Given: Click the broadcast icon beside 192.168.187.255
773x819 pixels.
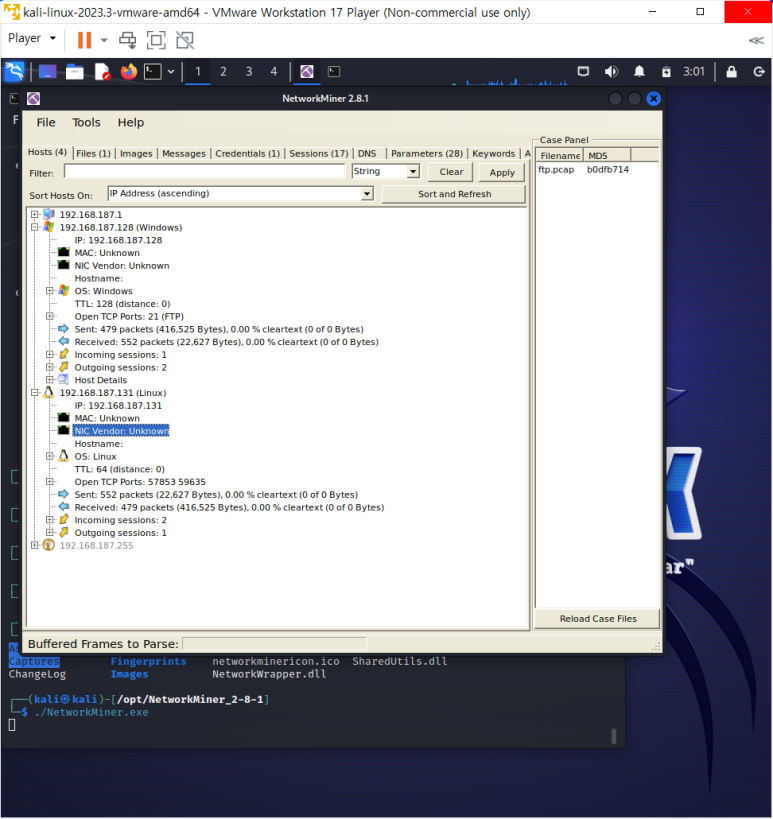Looking at the screenshot, I should (49, 545).
